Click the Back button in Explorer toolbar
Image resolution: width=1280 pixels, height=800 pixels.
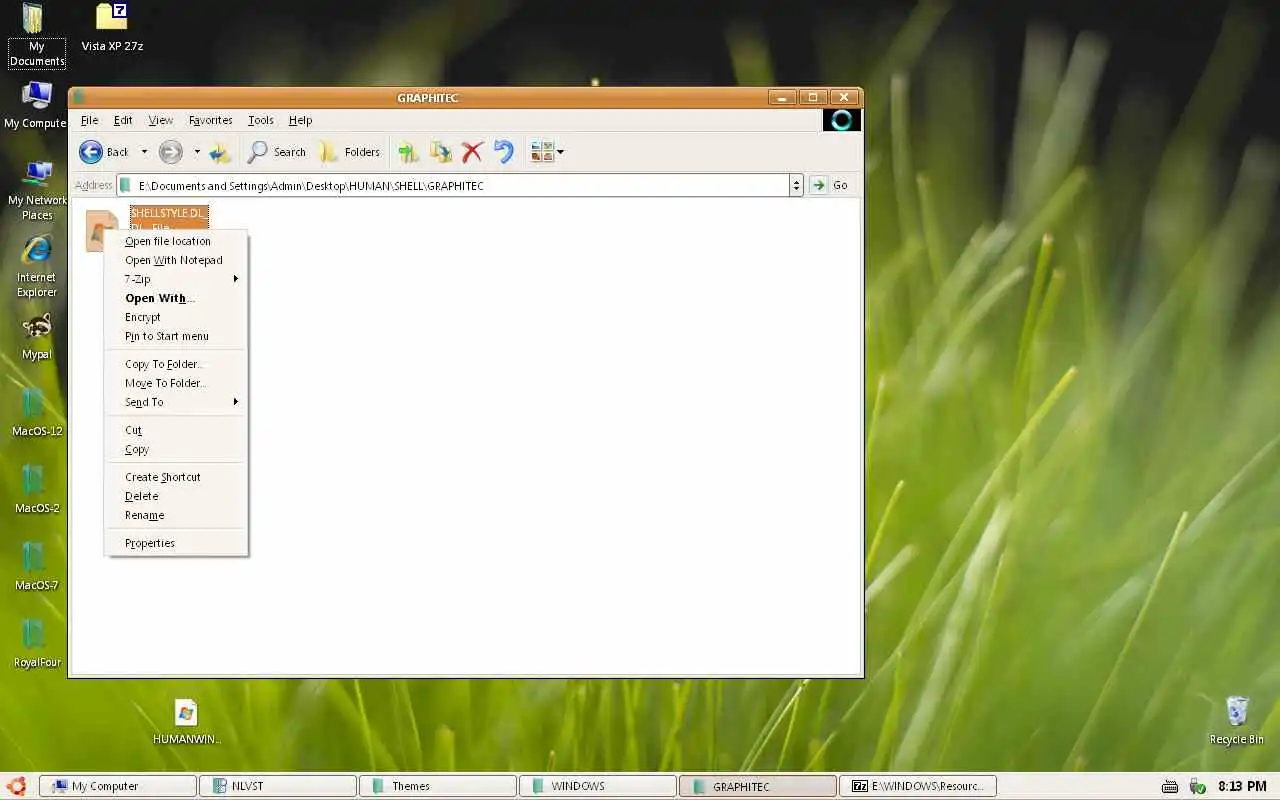104,152
